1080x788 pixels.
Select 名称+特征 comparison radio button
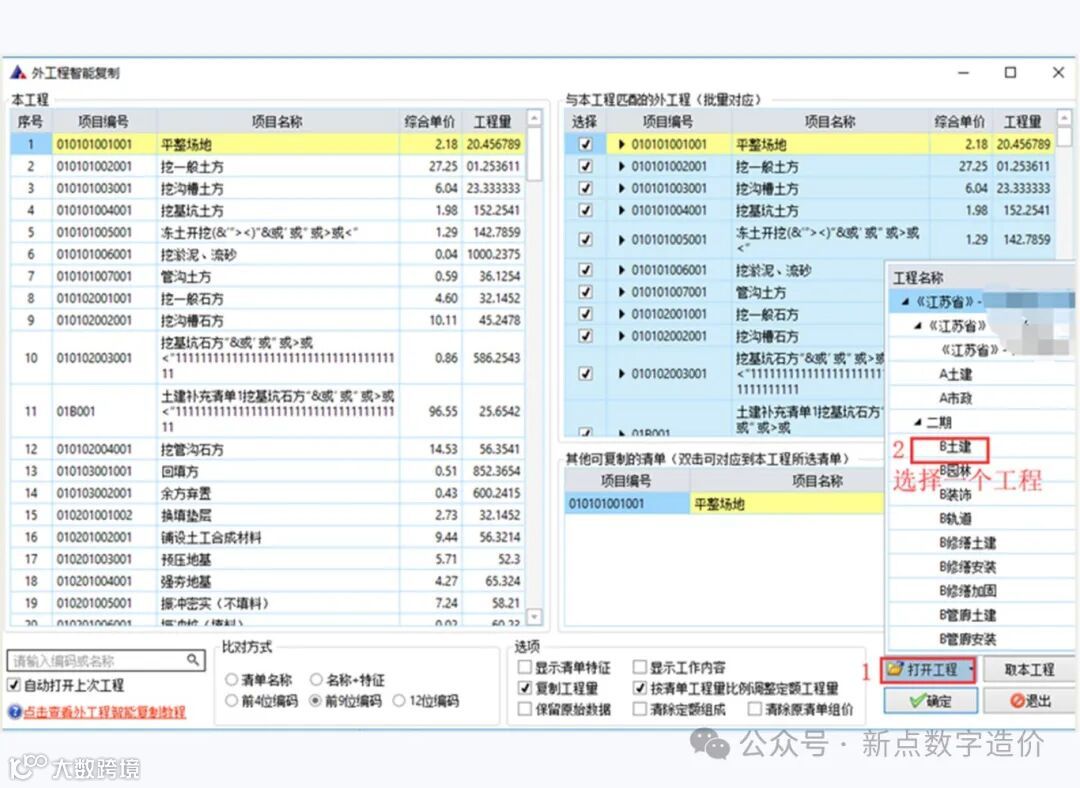316,680
